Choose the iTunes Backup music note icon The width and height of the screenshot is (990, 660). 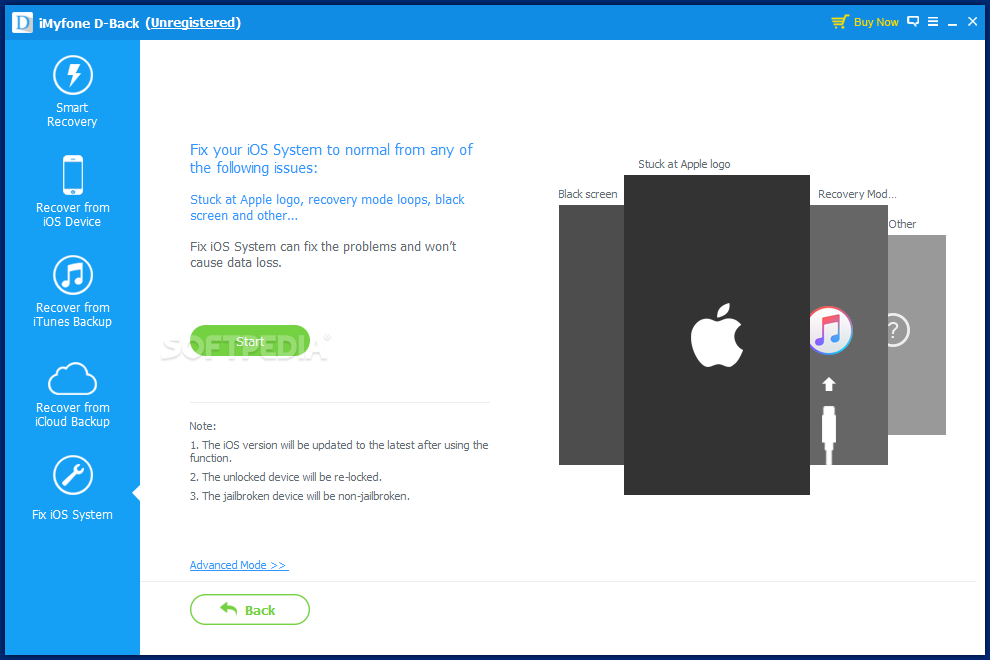click(x=73, y=275)
